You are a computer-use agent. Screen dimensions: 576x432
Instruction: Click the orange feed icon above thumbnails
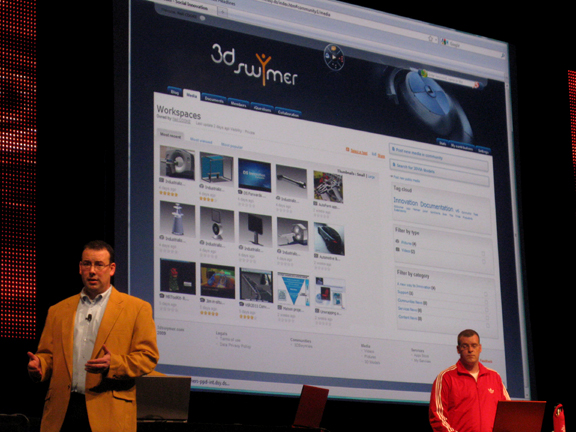click(x=347, y=149)
